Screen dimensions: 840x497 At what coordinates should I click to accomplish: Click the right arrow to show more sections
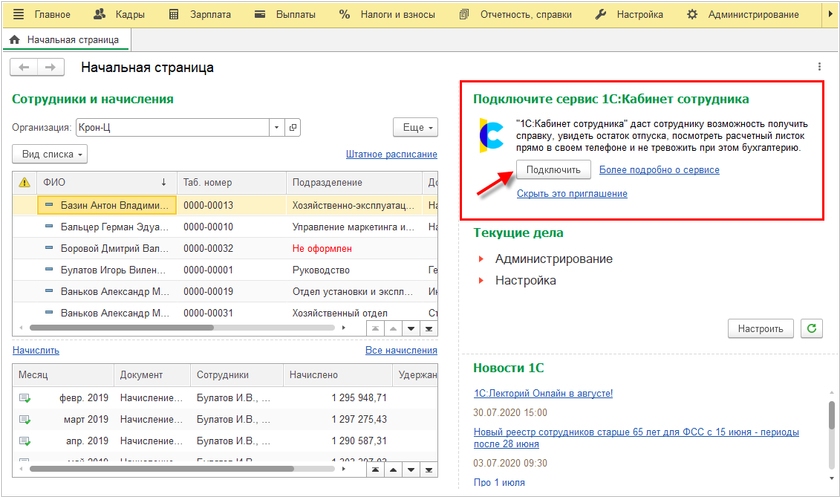click(830, 14)
